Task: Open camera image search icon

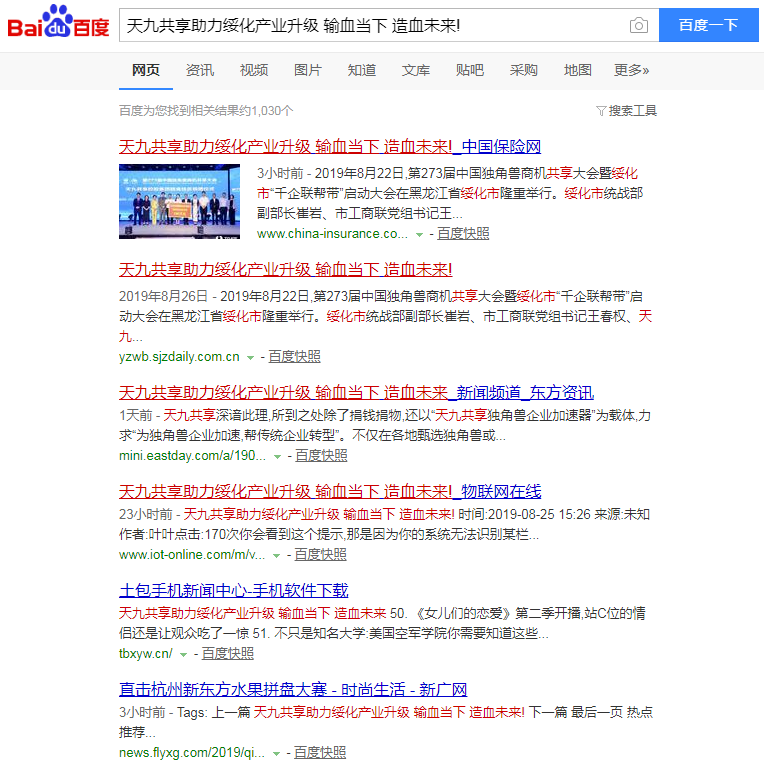Action: (638, 25)
